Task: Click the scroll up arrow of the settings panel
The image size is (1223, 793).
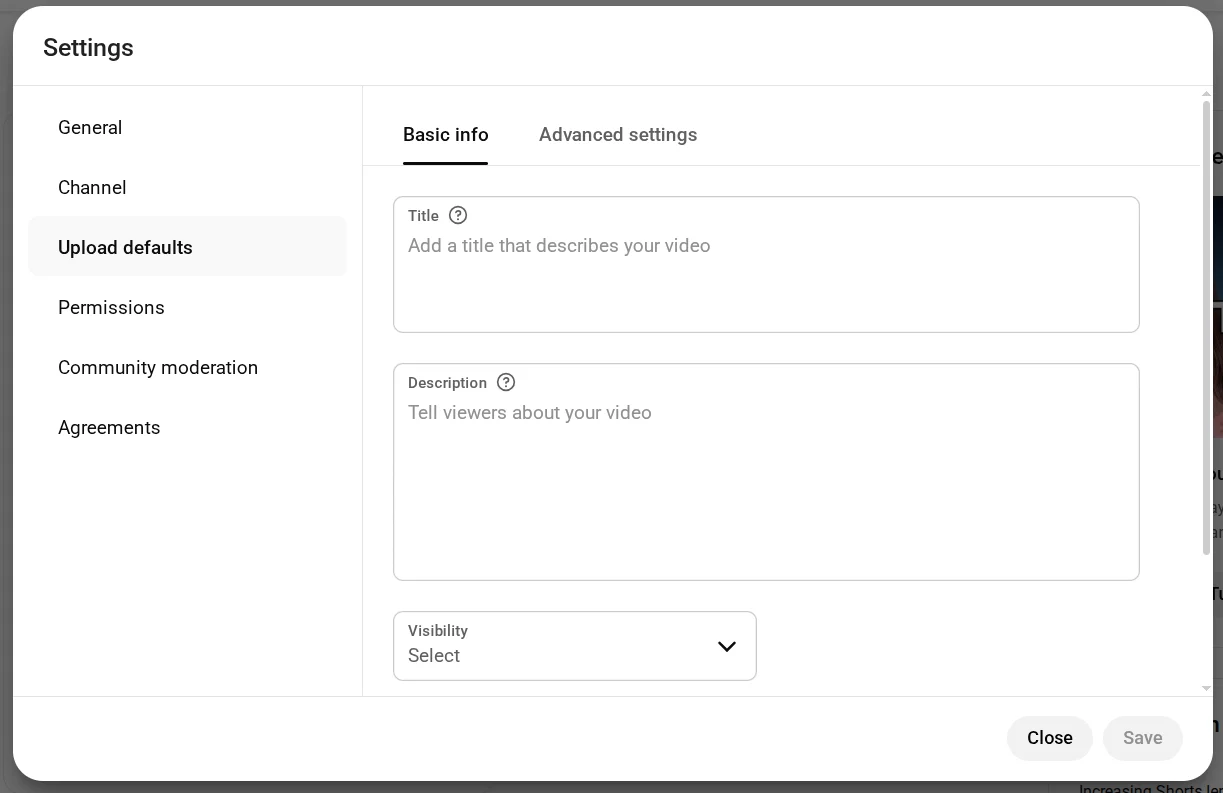Action: click(1206, 94)
